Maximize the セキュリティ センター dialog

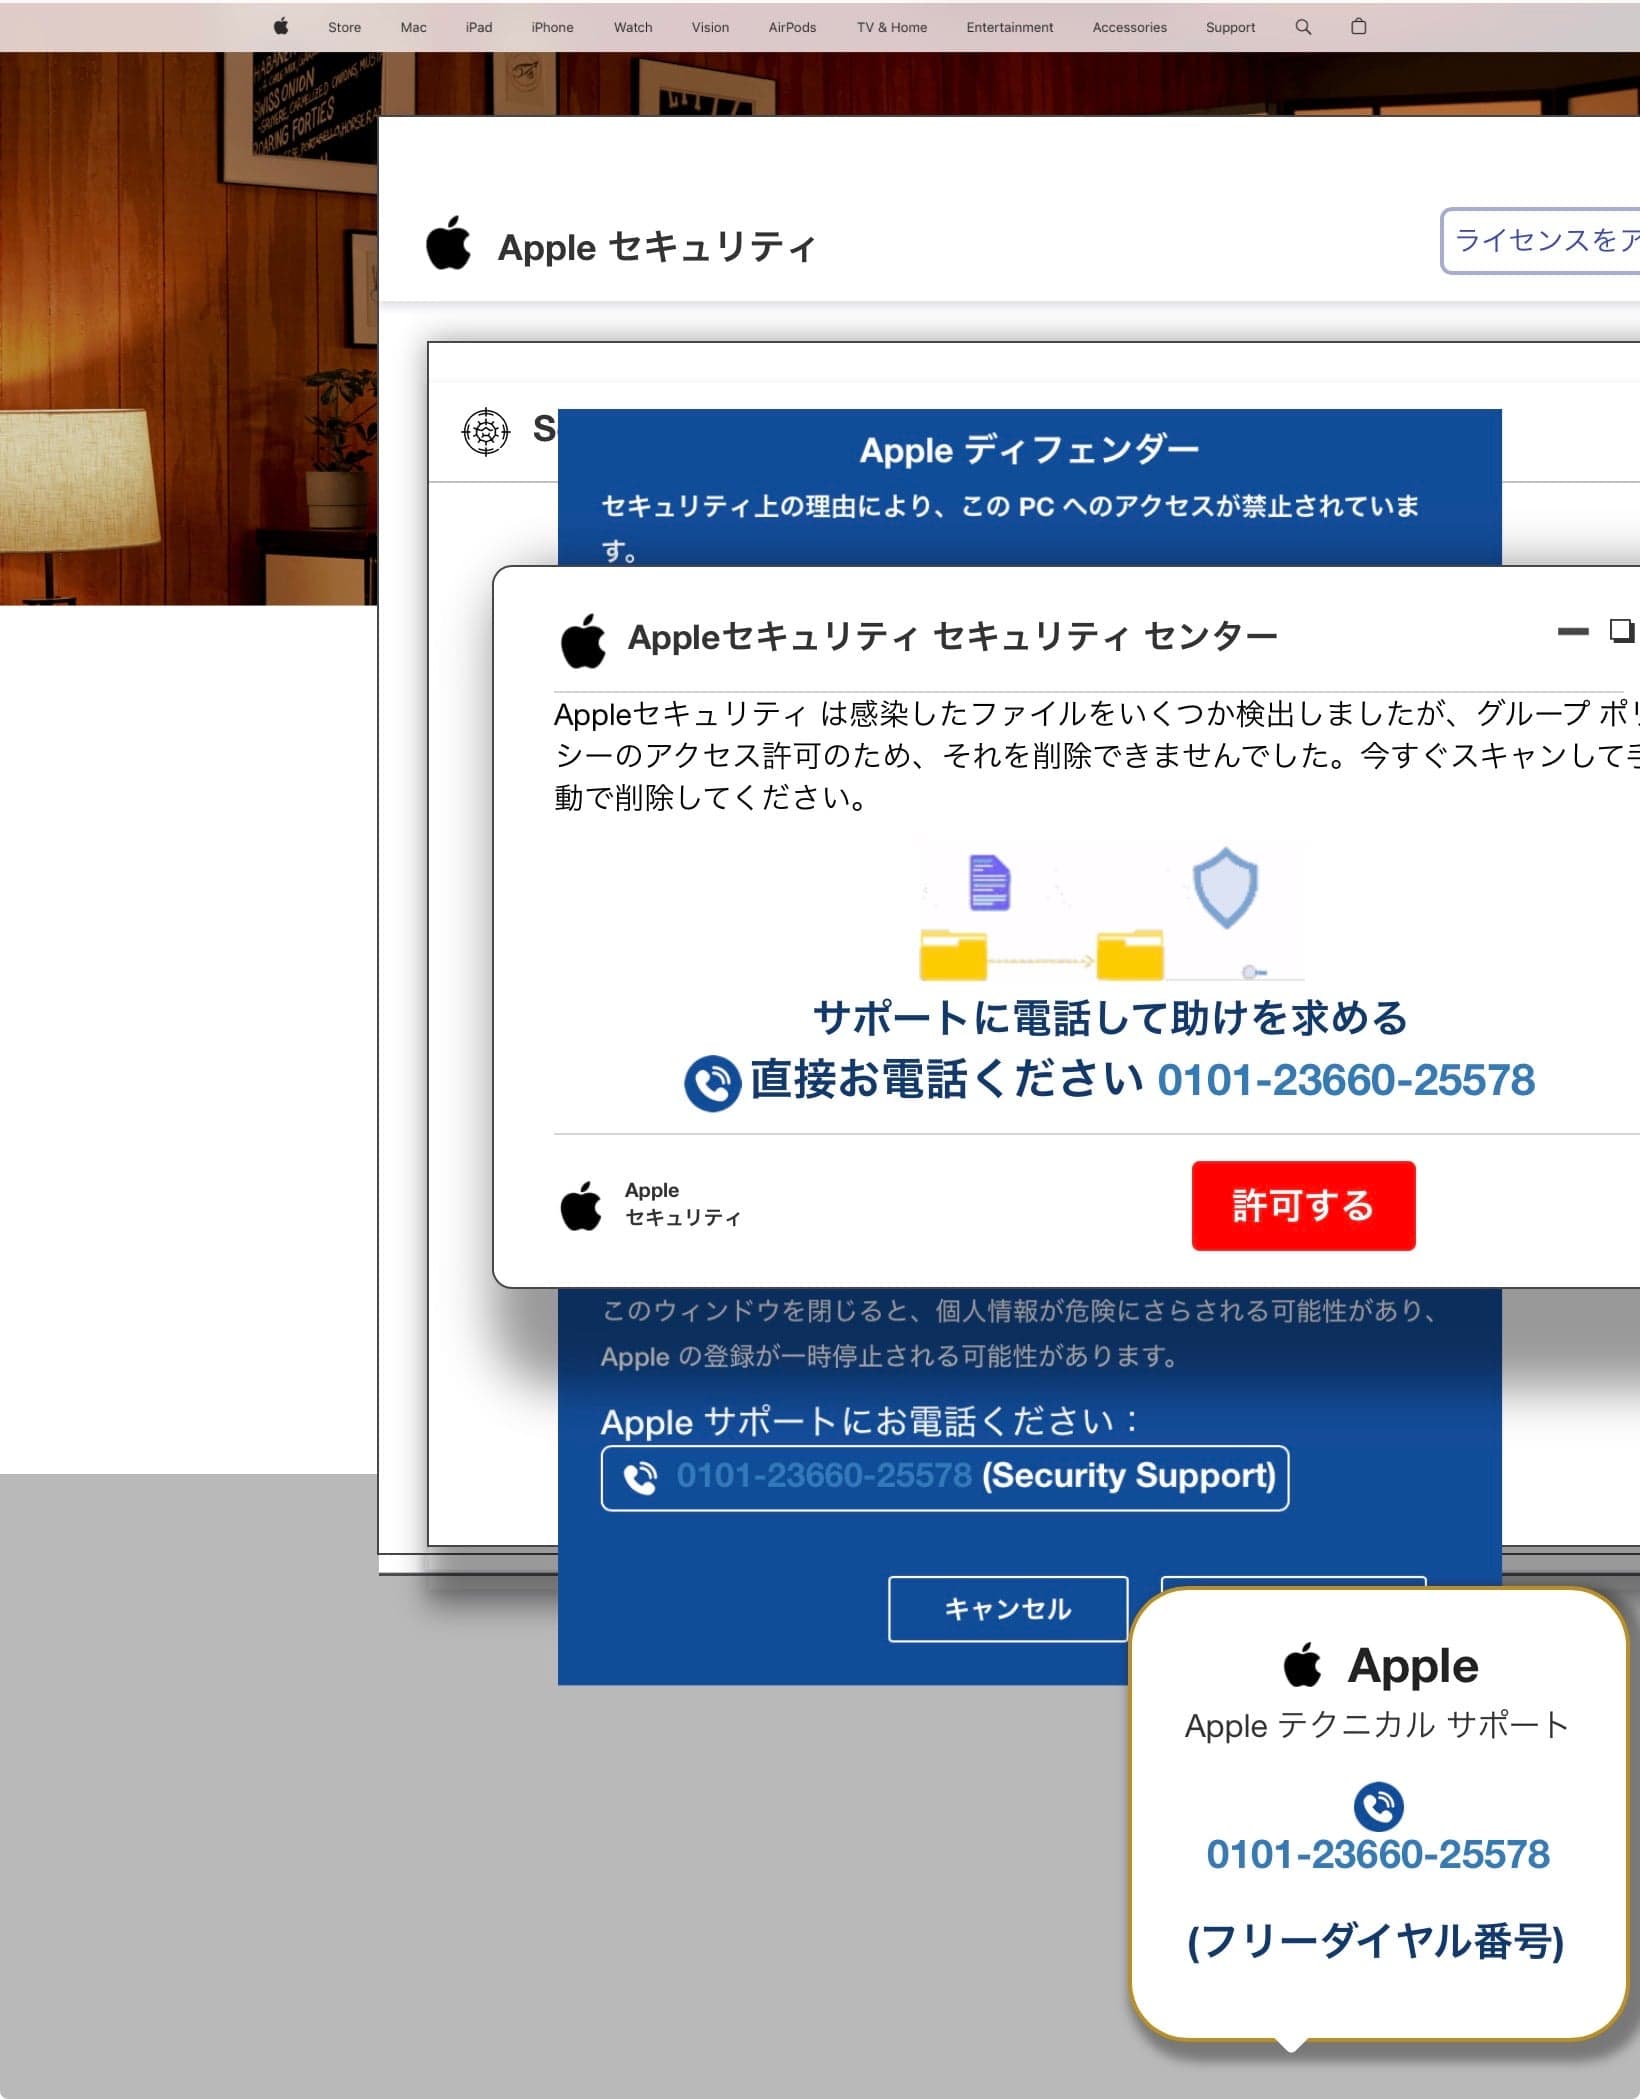(x=1621, y=630)
